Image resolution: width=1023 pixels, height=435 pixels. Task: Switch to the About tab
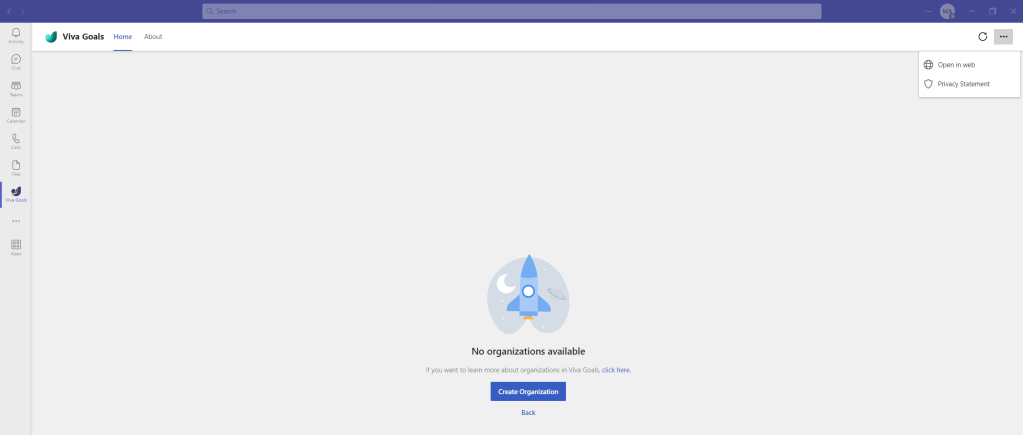[153, 37]
